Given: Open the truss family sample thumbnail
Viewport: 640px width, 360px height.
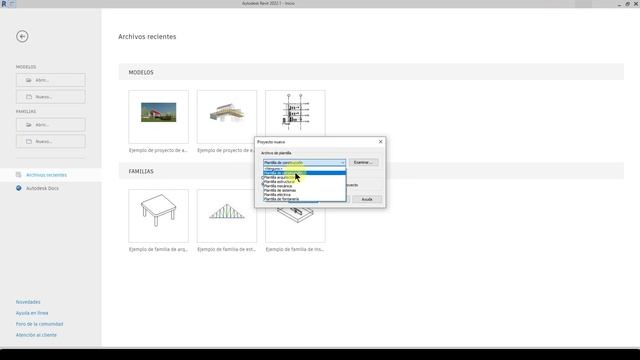Looking at the screenshot, I should [x=227, y=216].
